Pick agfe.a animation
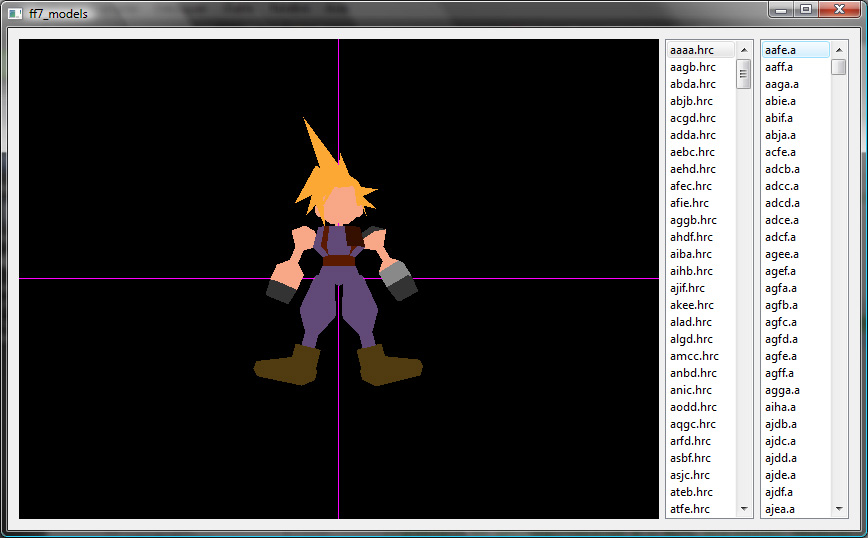This screenshot has width=868, height=538. [796, 356]
